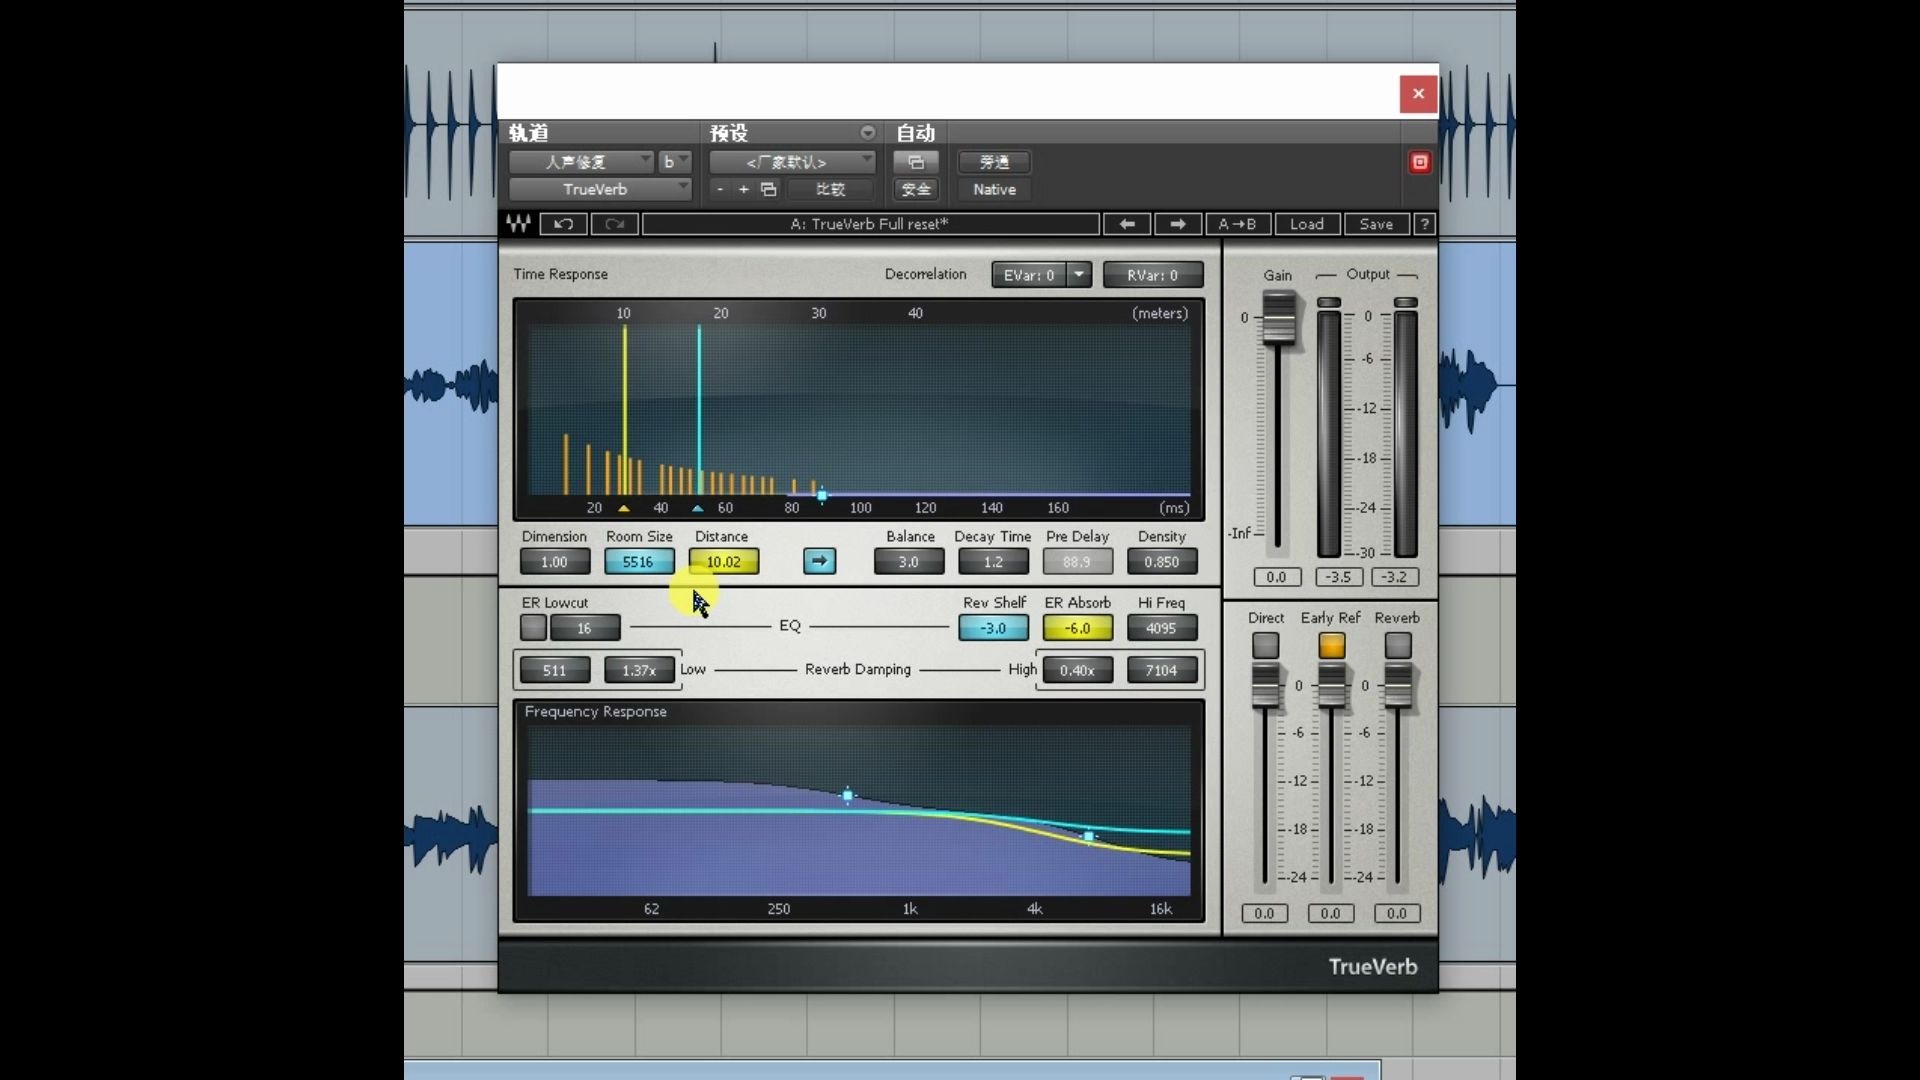The height and width of the screenshot is (1080, 1920).
Task: Click the Density value 0.850
Action: coord(1161,562)
